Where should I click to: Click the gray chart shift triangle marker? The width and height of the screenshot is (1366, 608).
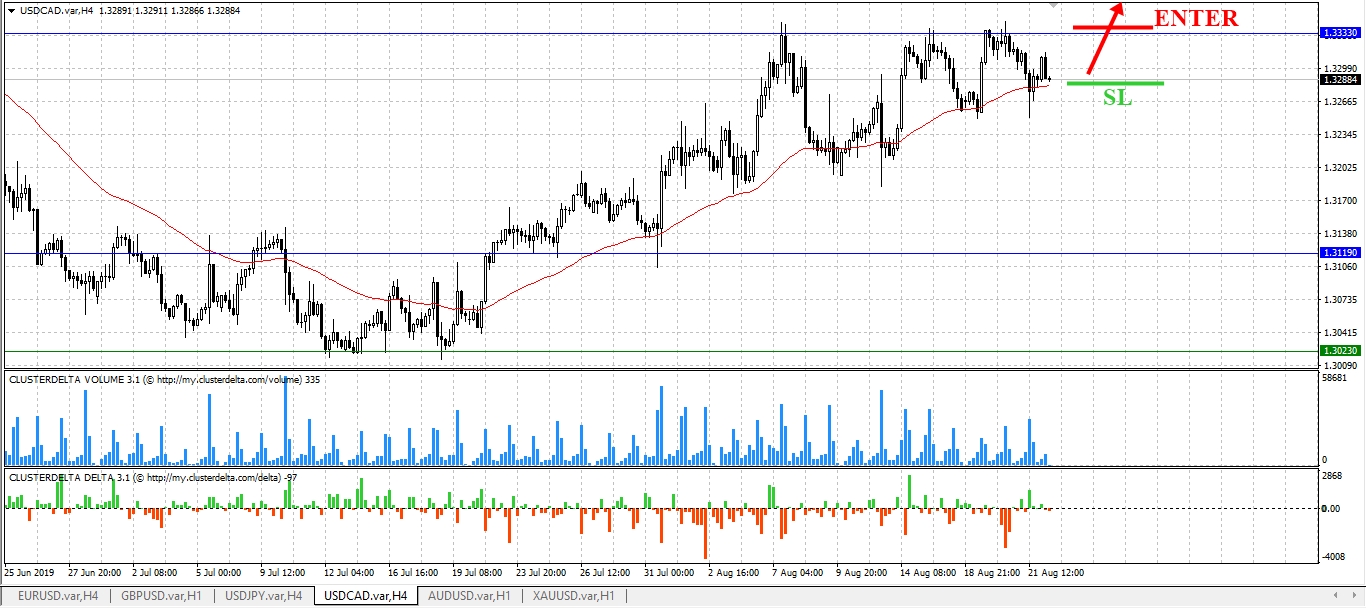1052,5
